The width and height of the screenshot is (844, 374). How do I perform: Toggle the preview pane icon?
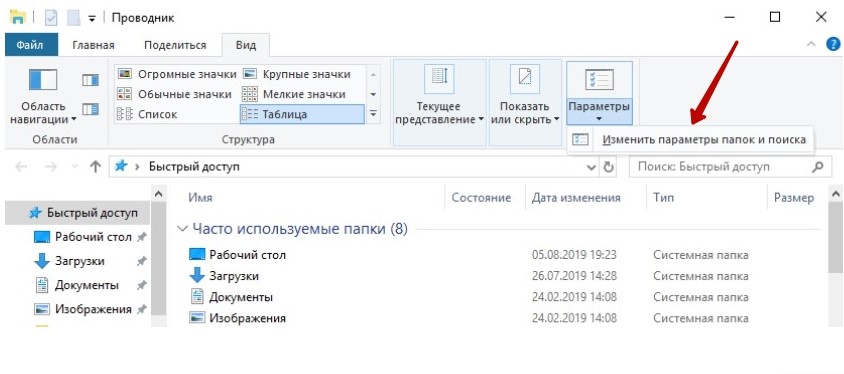[x=90, y=80]
